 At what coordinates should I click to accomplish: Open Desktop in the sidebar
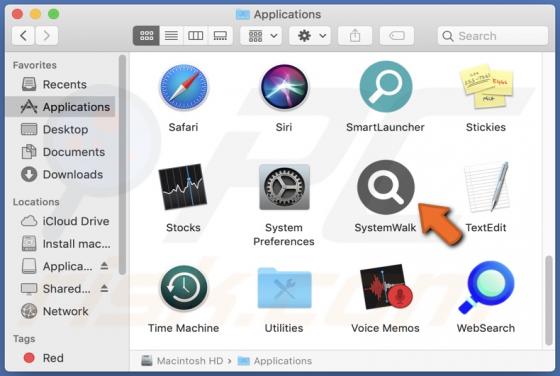(x=60, y=129)
